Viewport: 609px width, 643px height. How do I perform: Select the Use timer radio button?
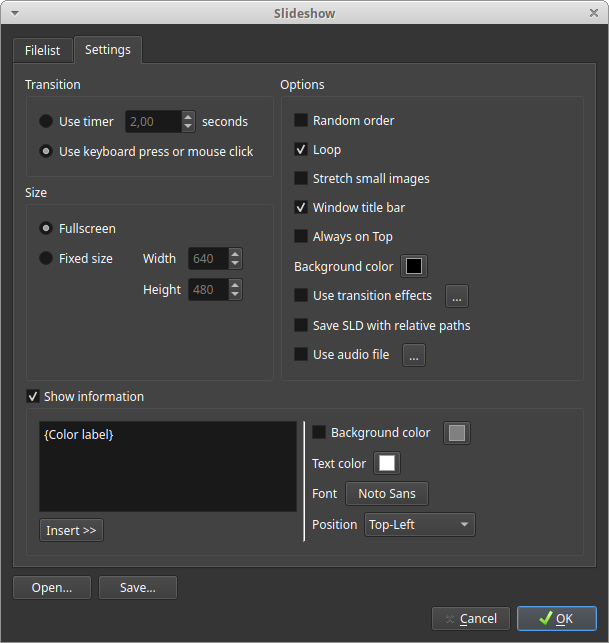tap(46, 122)
